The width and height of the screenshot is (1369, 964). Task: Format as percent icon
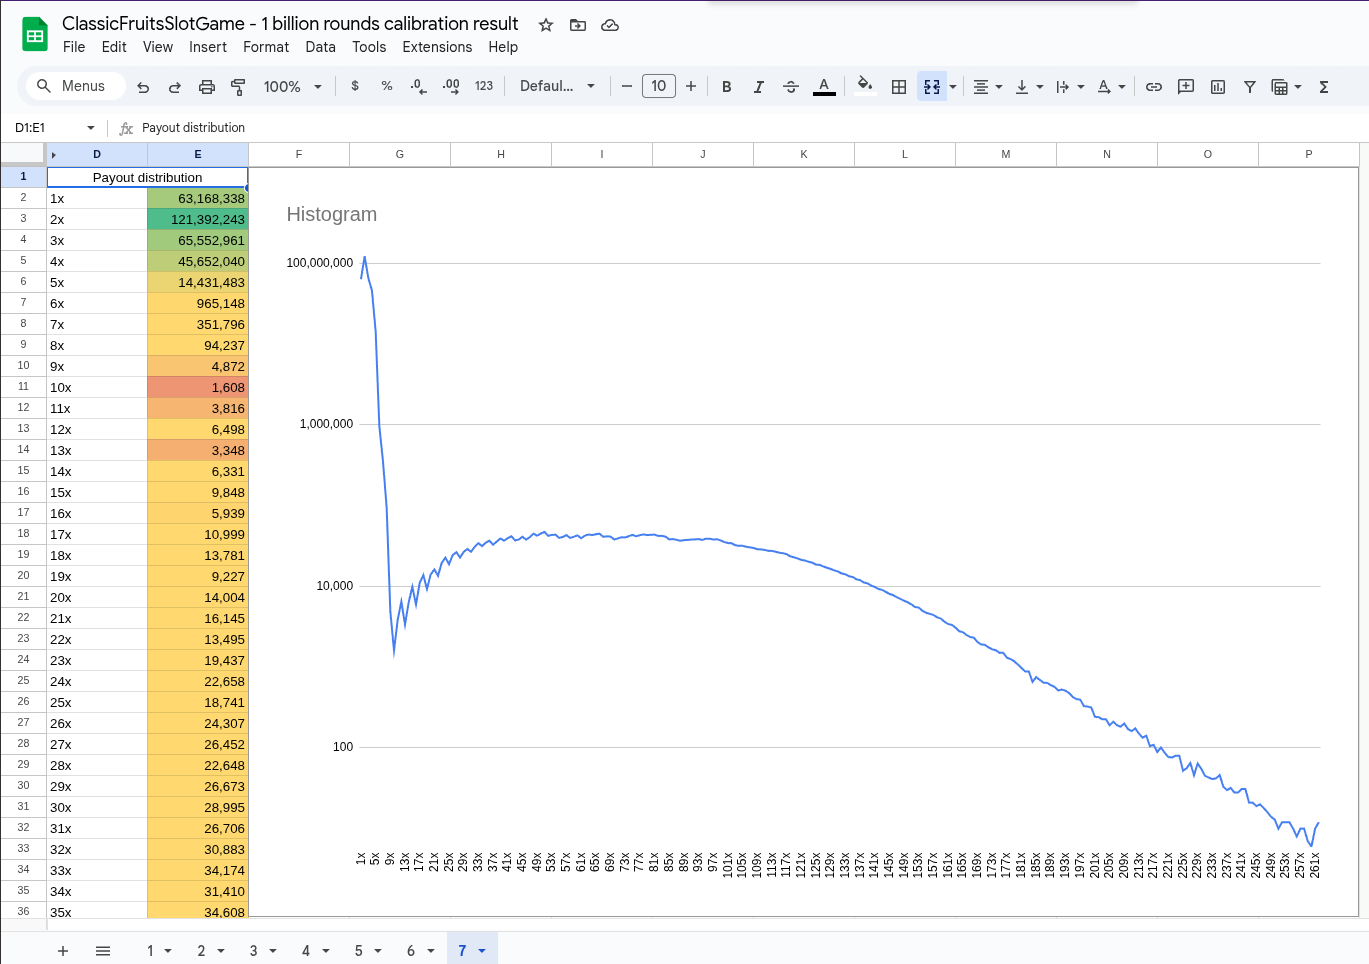[x=387, y=86]
